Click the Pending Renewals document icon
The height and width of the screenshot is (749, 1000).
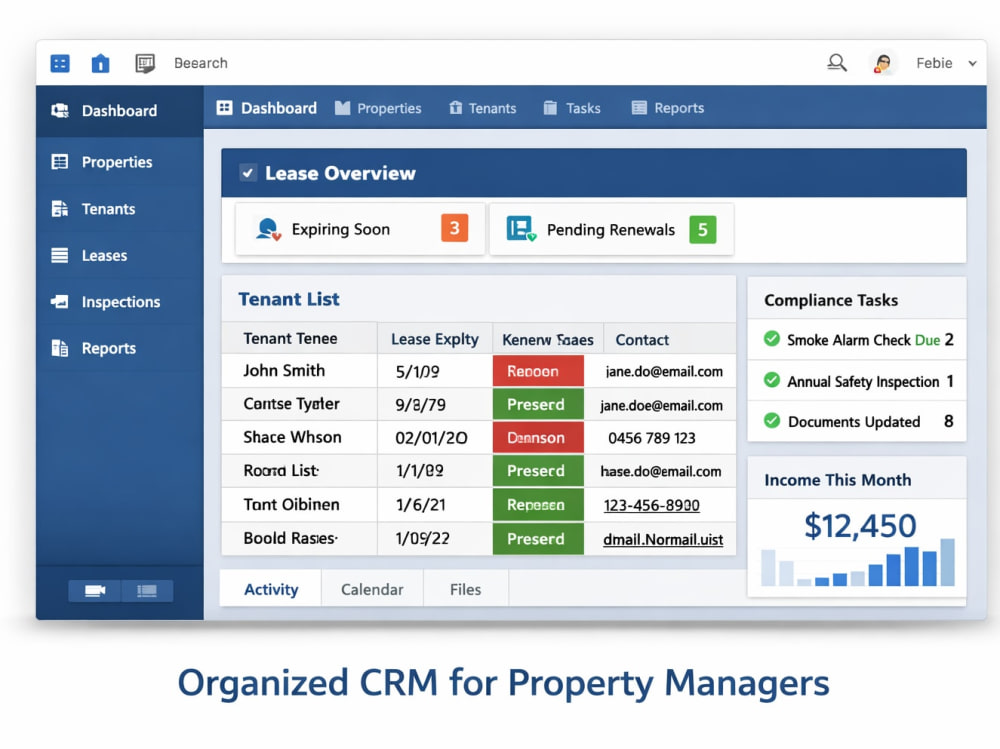point(521,229)
